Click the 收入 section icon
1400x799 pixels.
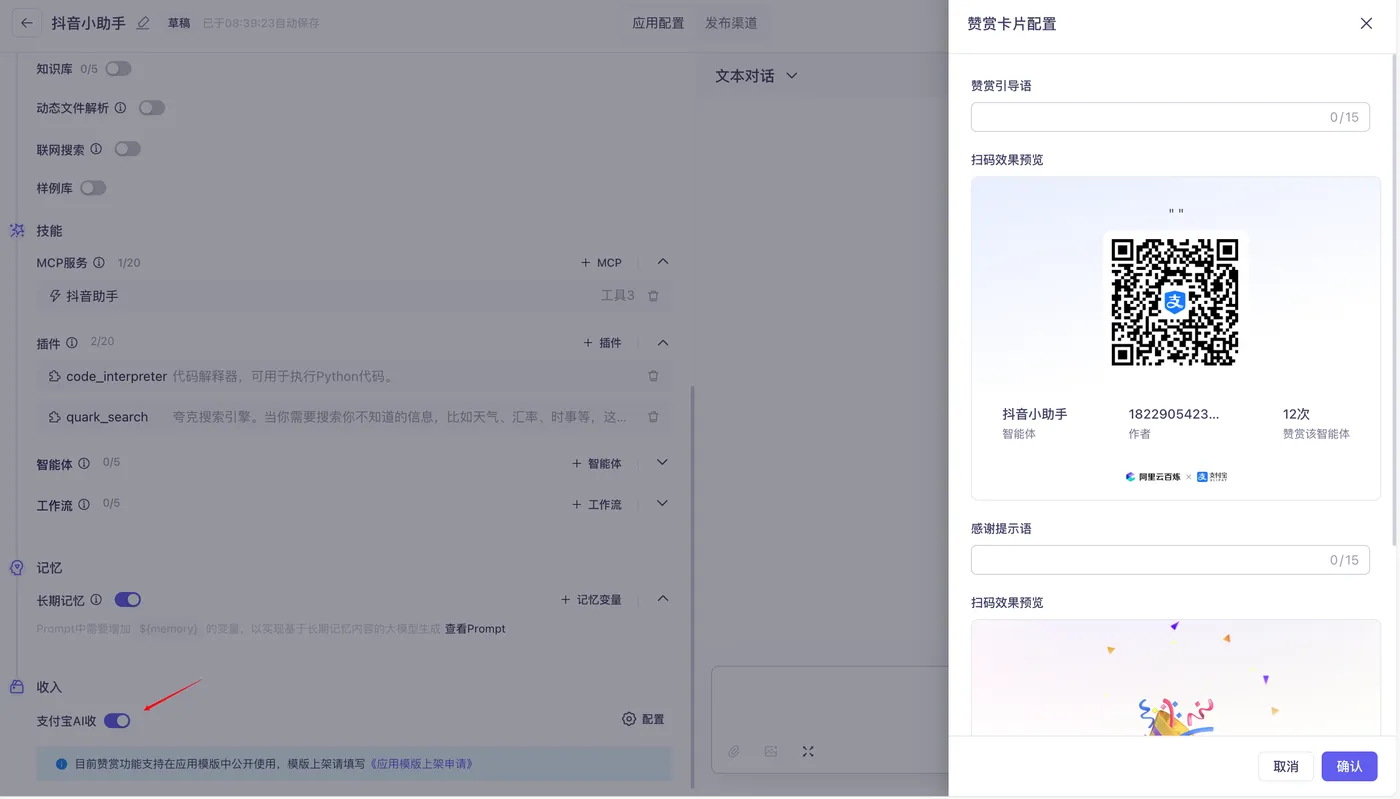17,687
